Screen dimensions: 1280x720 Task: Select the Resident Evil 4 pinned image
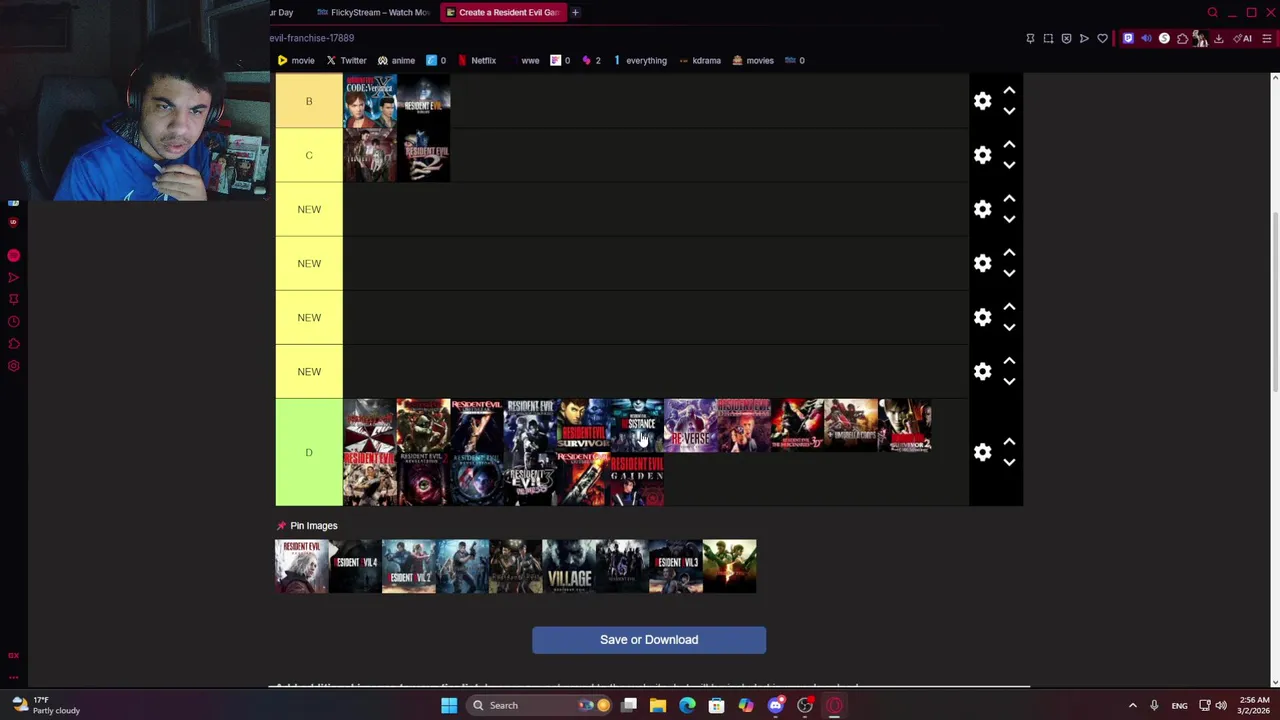coord(355,566)
